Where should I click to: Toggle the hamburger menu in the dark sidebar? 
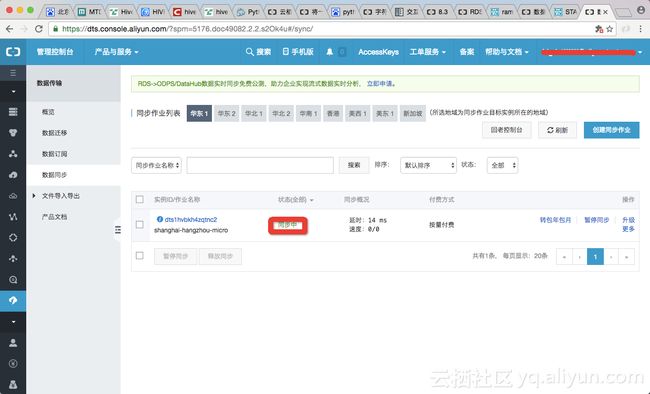click(x=13, y=73)
